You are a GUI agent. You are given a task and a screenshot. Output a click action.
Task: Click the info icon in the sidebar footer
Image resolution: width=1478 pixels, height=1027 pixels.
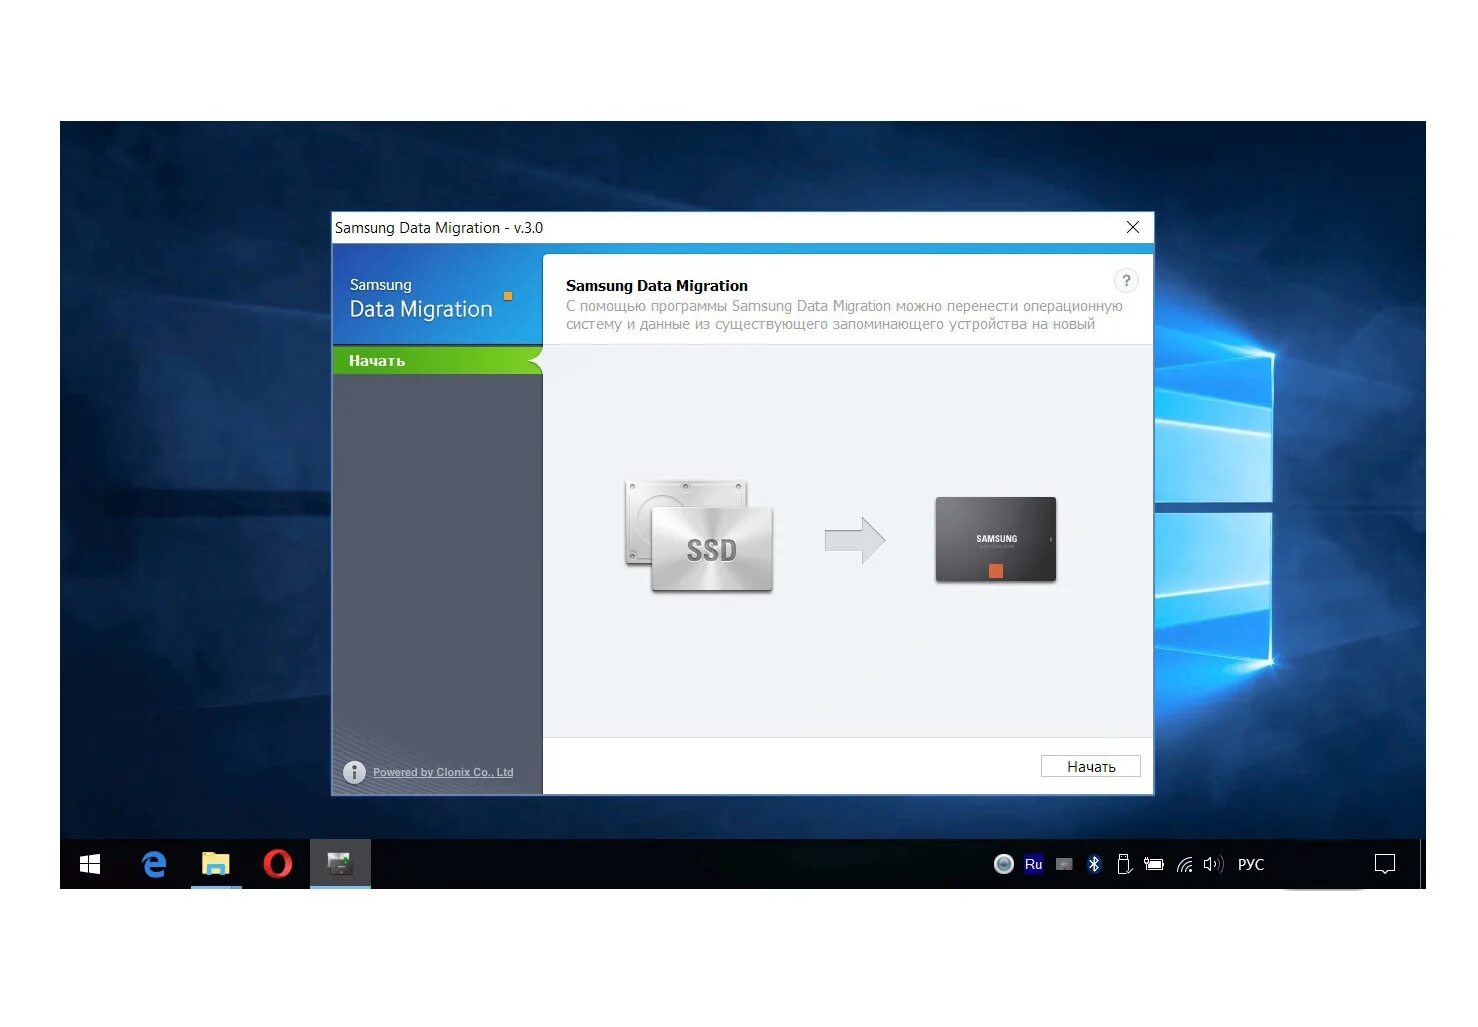pyautogui.click(x=354, y=772)
